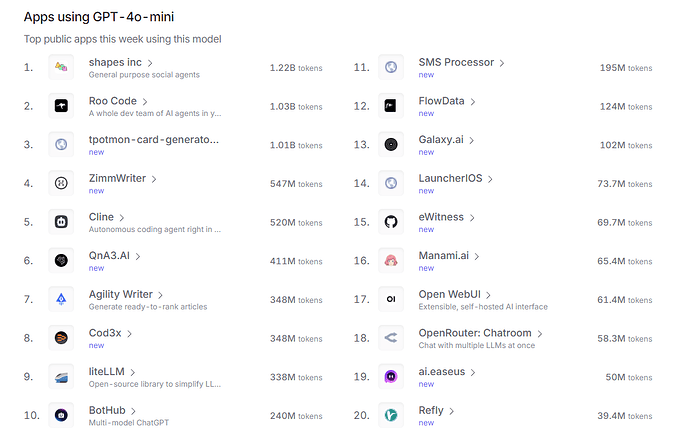Click the shapes inc app icon

[x=61, y=67]
